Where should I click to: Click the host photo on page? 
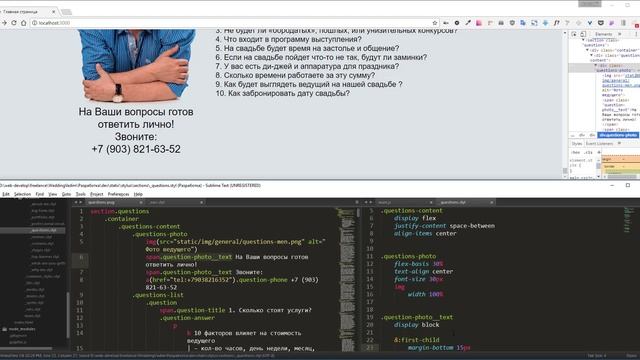pyautogui.click(x=137, y=65)
